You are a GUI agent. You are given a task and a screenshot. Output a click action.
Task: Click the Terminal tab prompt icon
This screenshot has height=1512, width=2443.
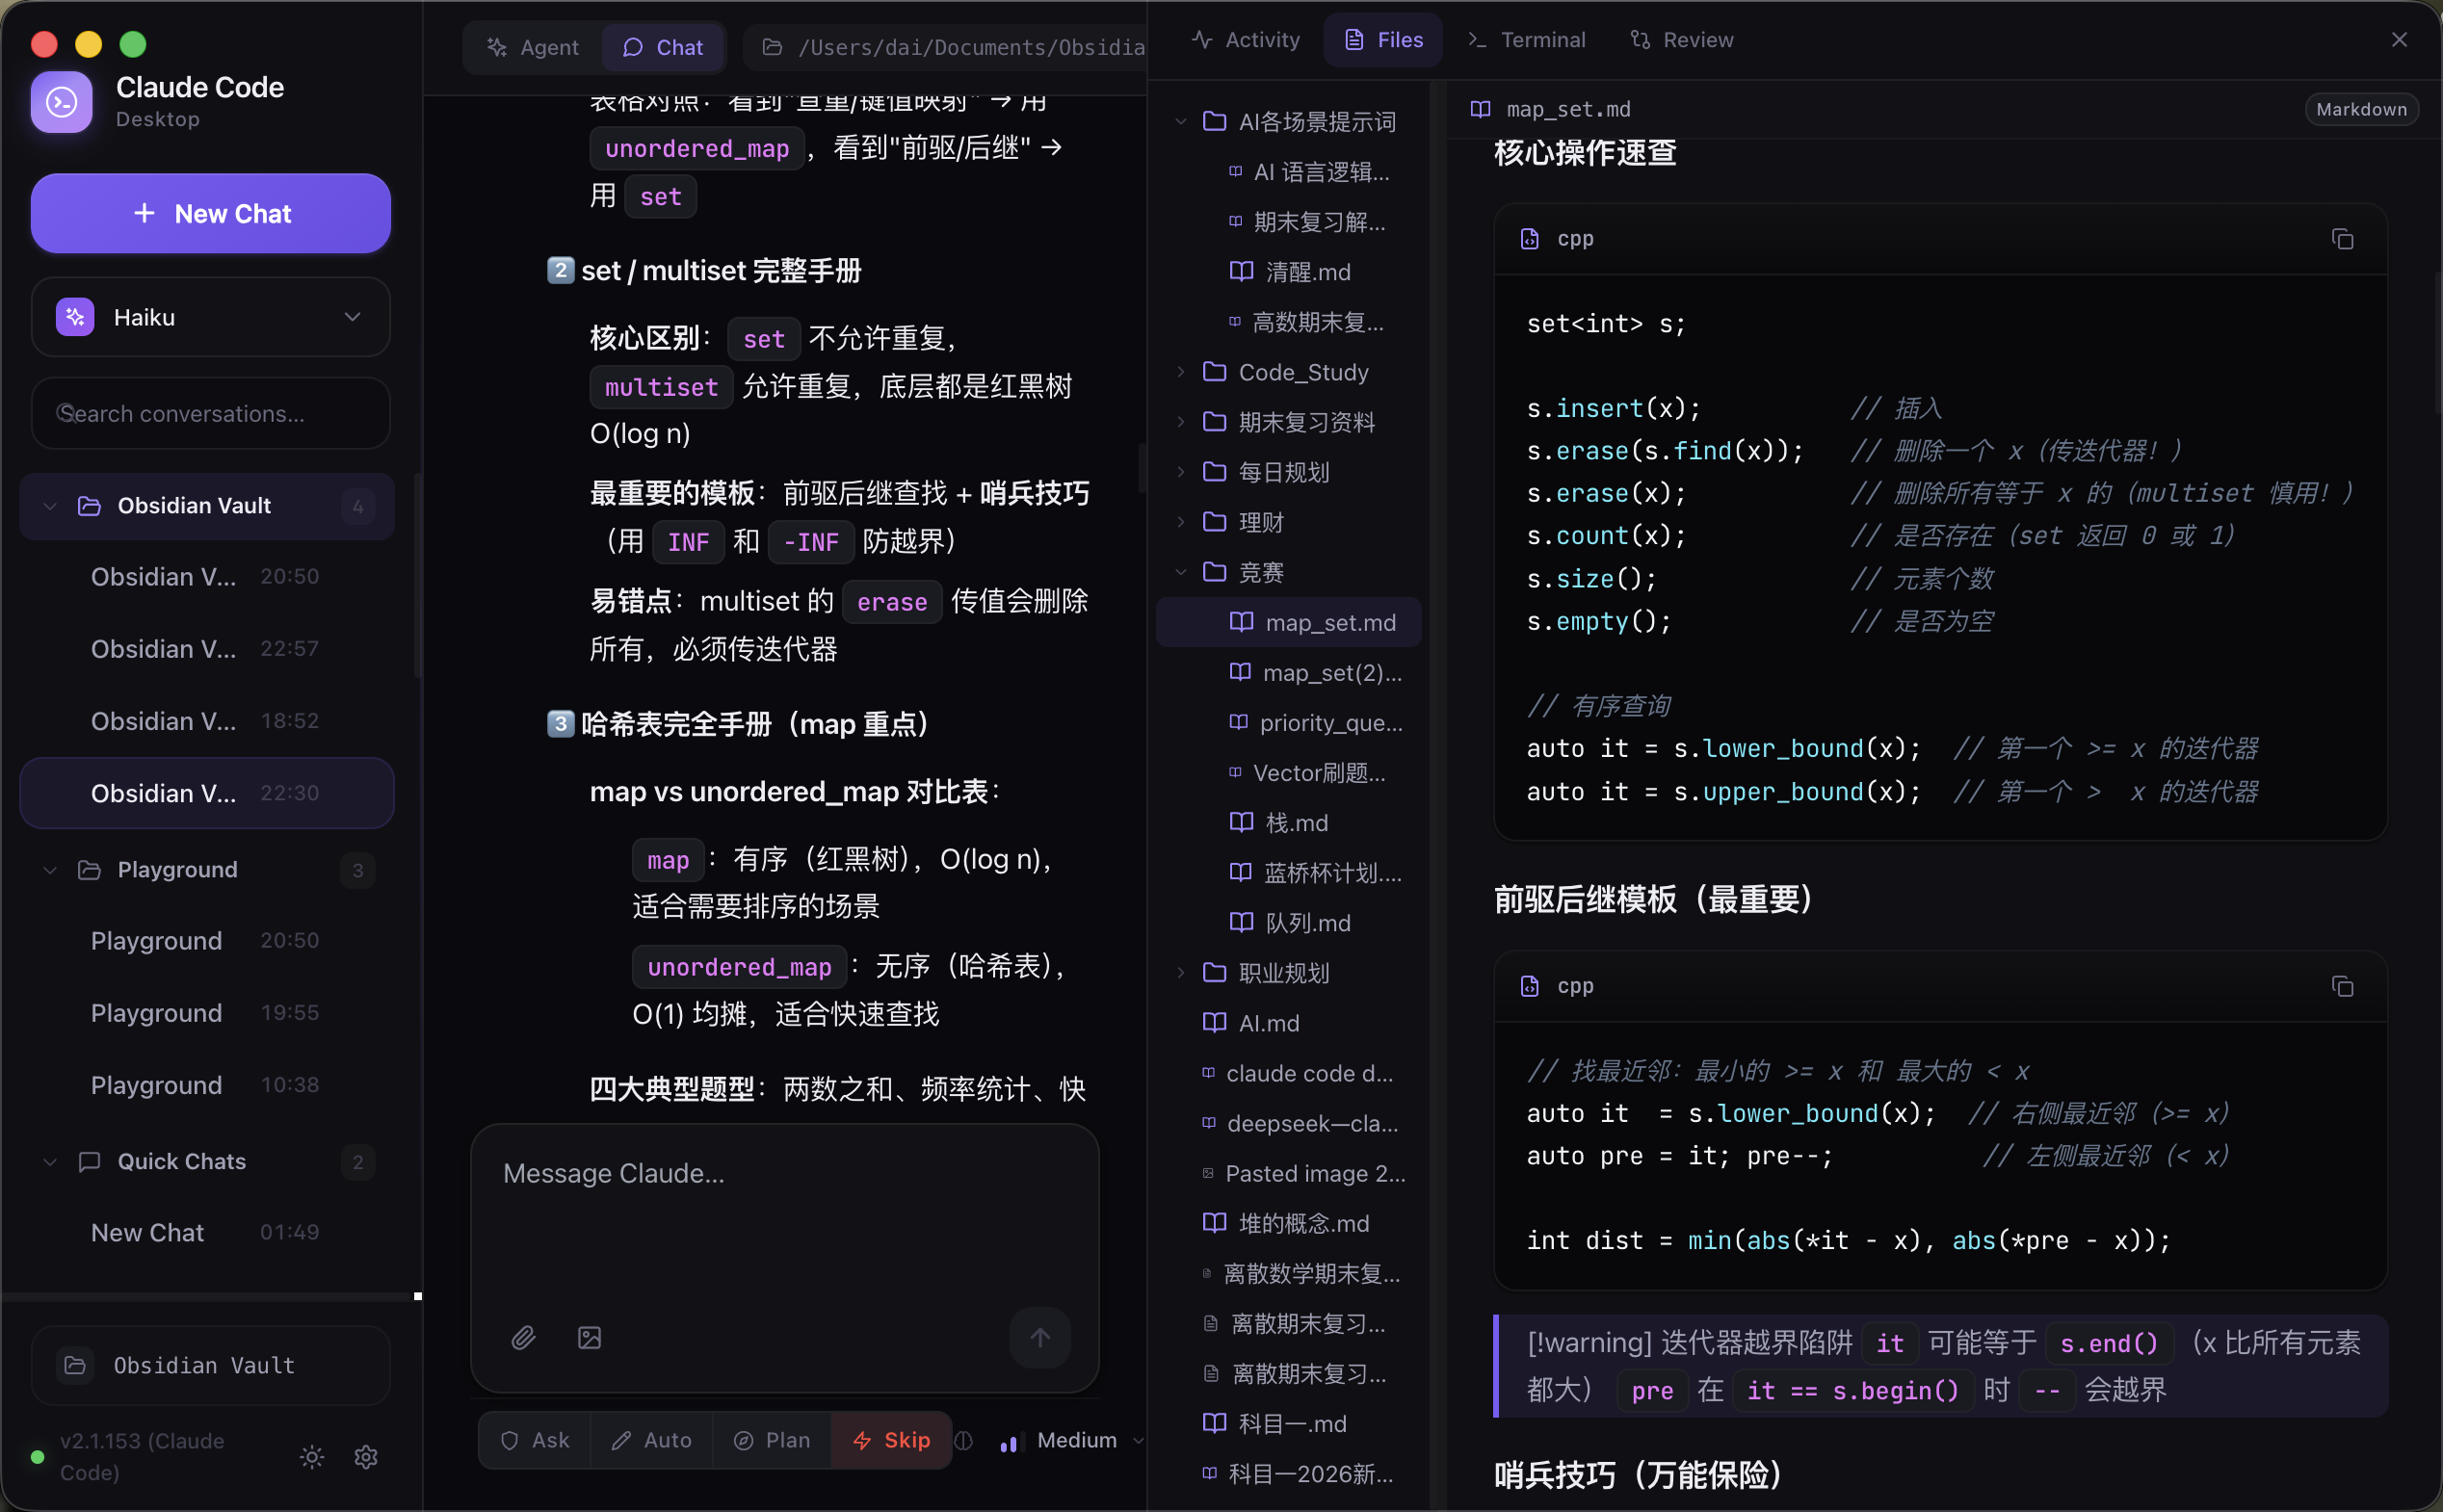click(x=1477, y=40)
